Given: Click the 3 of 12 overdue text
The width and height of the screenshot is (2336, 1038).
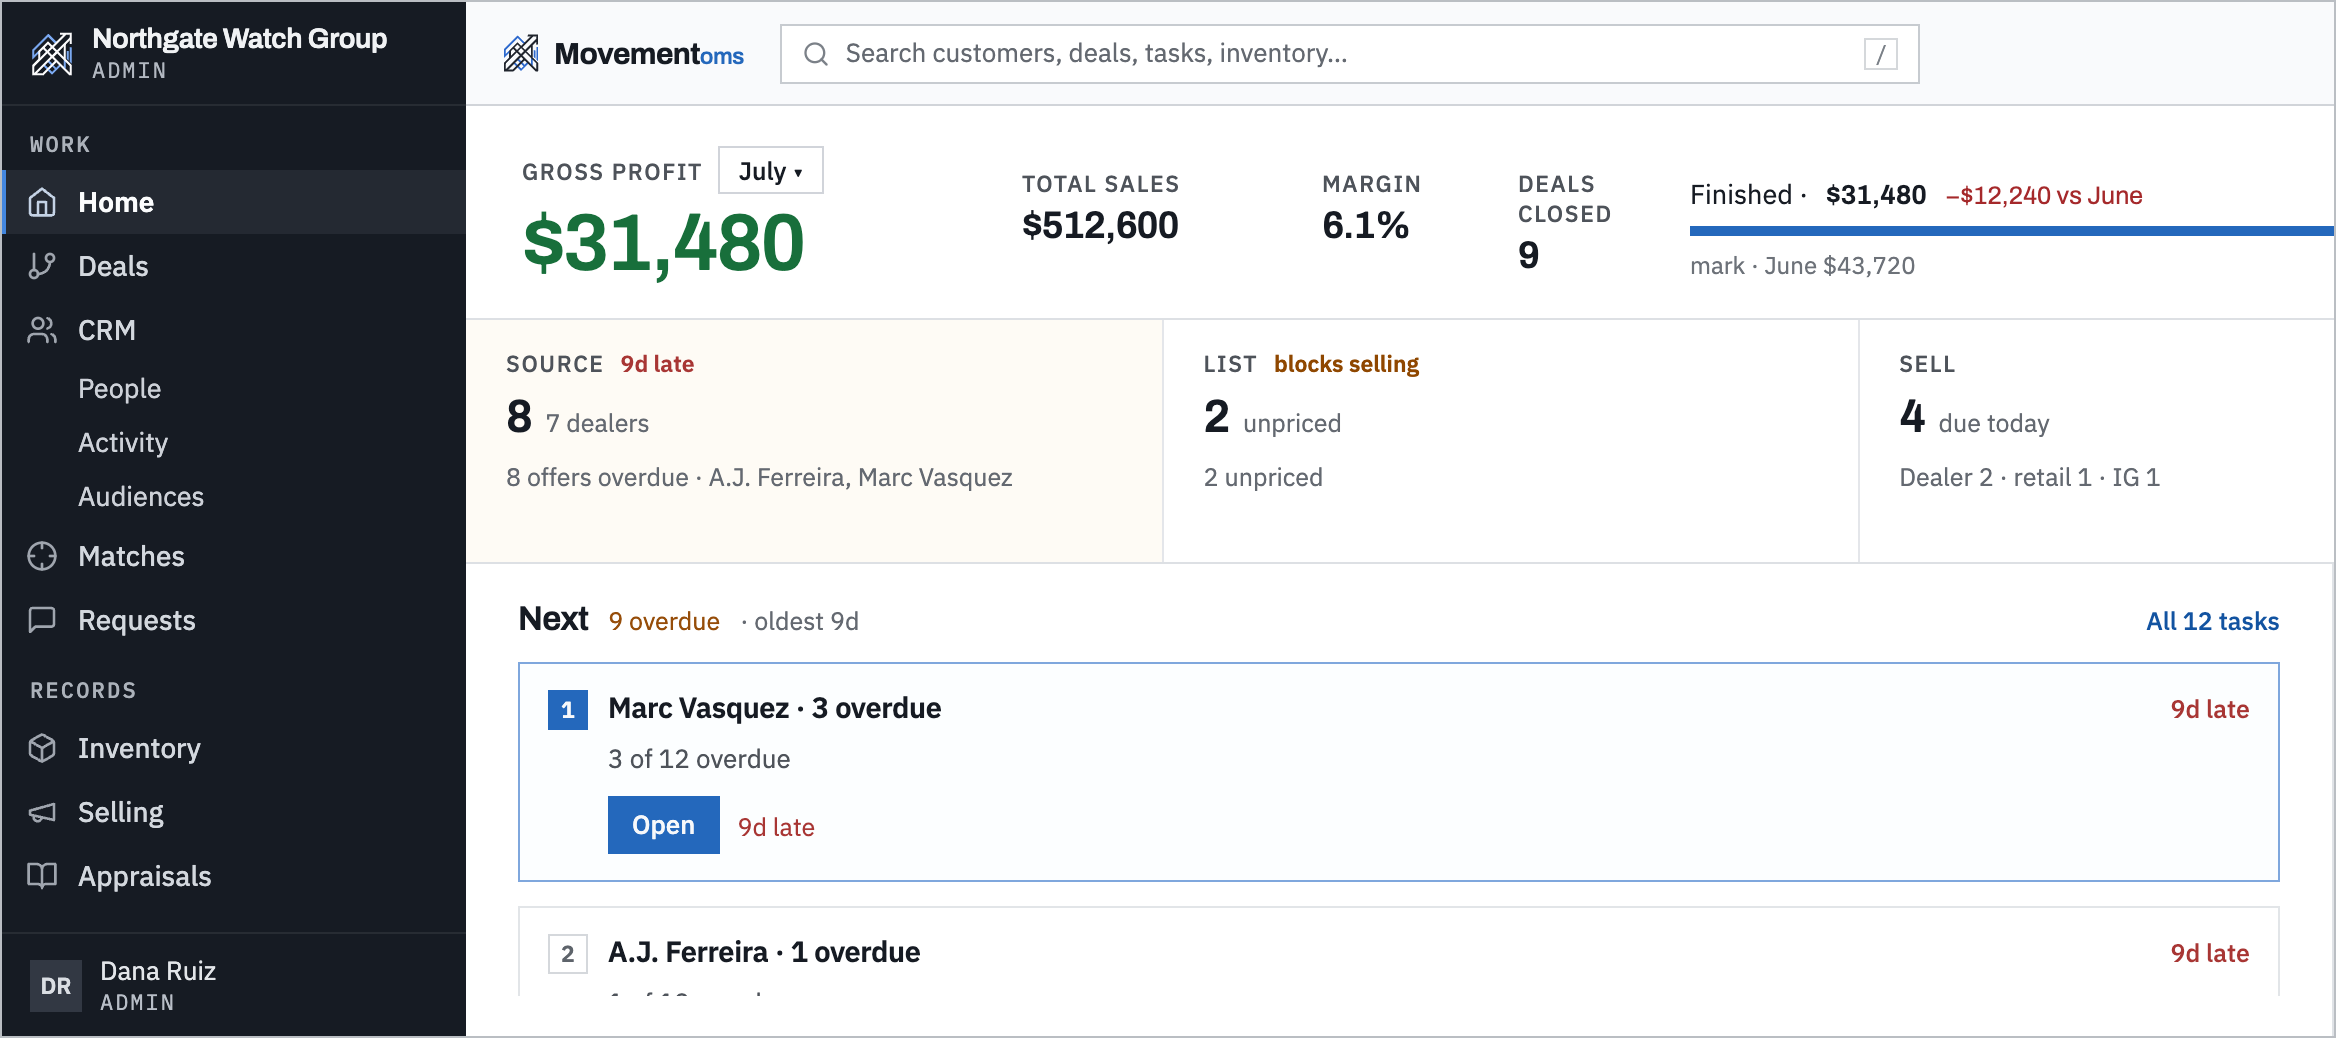Looking at the screenshot, I should pyautogui.click(x=699, y=759).
